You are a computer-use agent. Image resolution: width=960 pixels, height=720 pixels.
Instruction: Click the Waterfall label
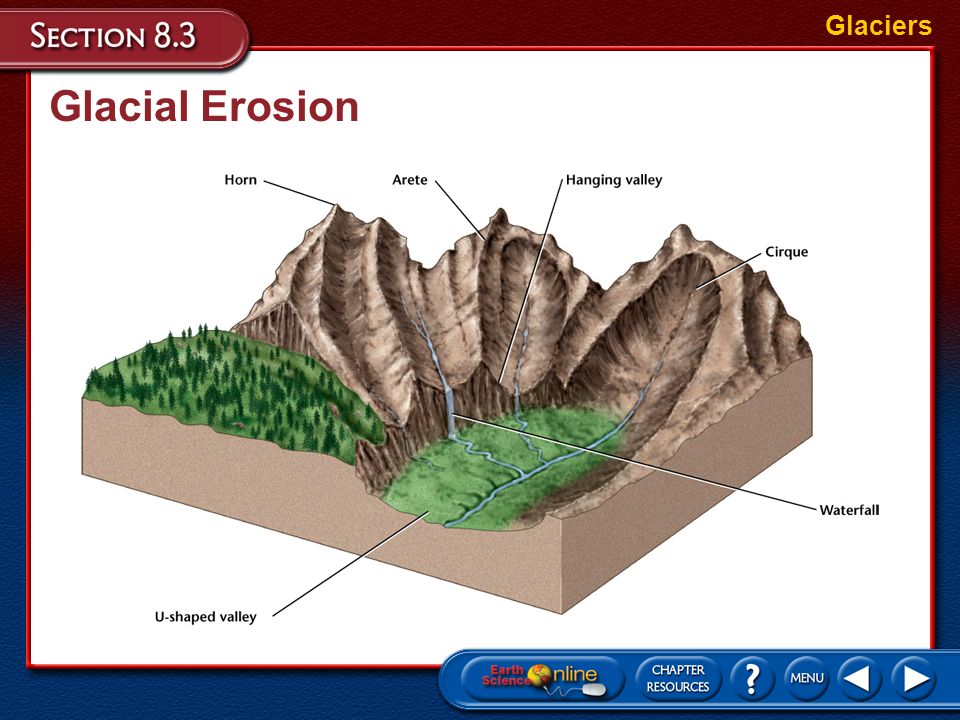tap(849, 510)
